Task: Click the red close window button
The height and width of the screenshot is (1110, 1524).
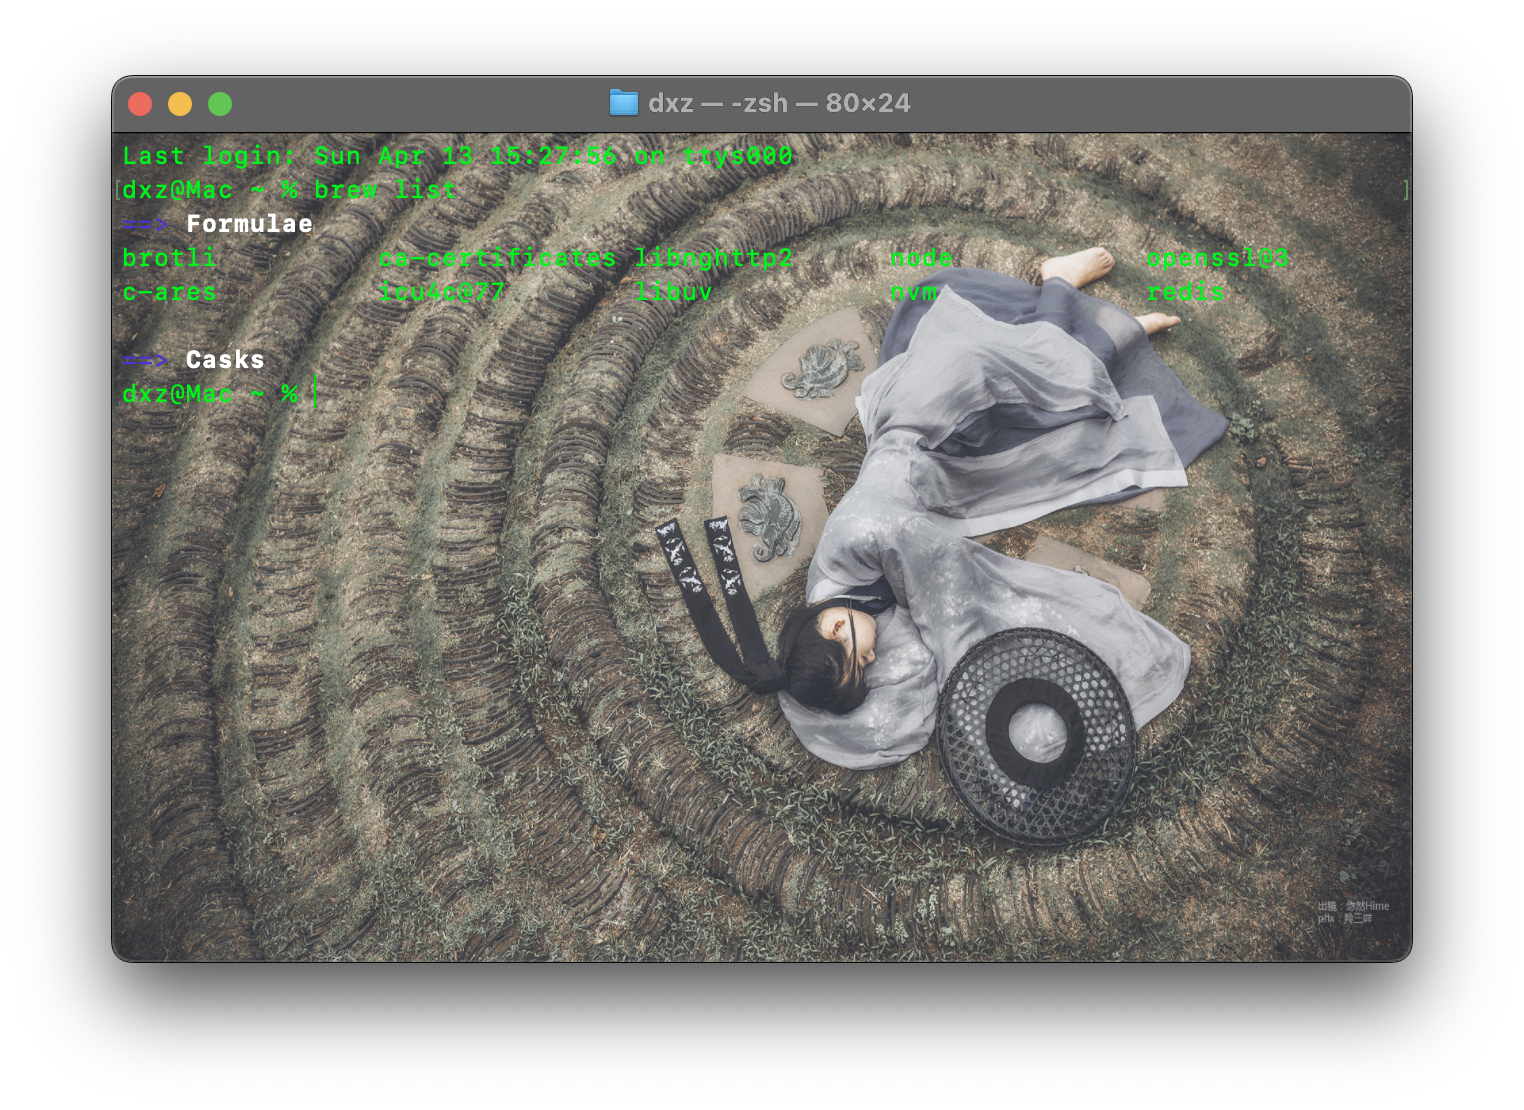Action: tap(140, 104)
